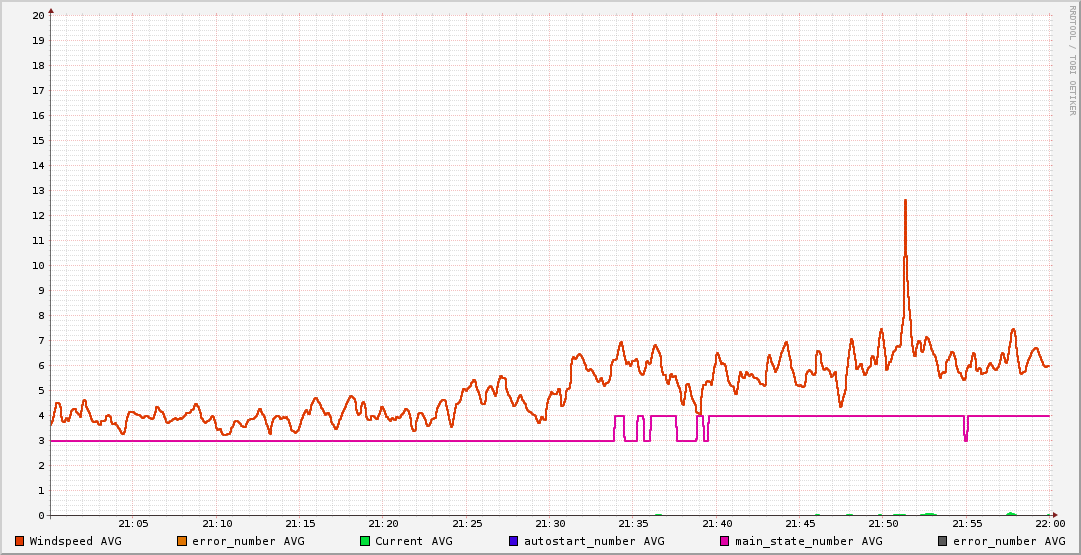Click the blue autostart_number AVG legend swatch

click(514, 541)
